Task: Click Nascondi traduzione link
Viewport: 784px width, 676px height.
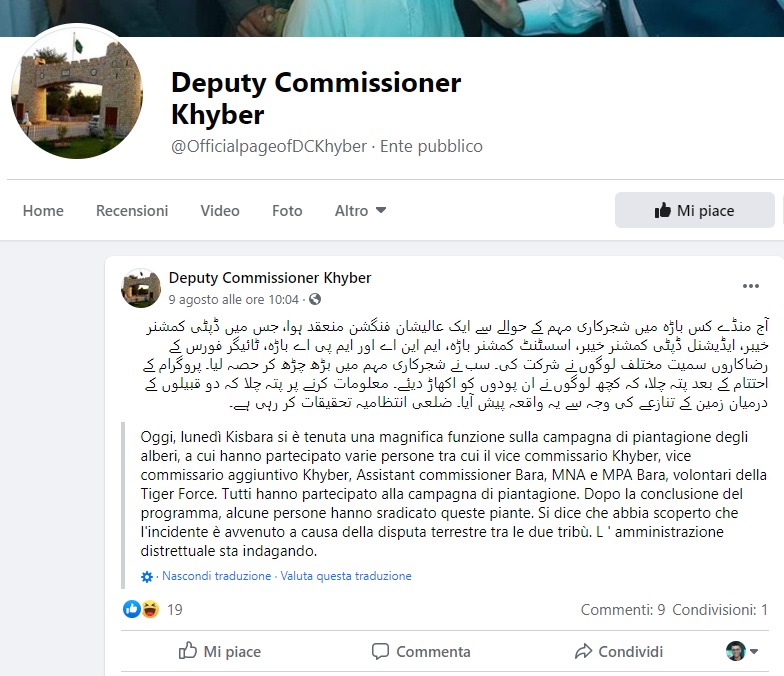Action: click(x=216, y=576)
